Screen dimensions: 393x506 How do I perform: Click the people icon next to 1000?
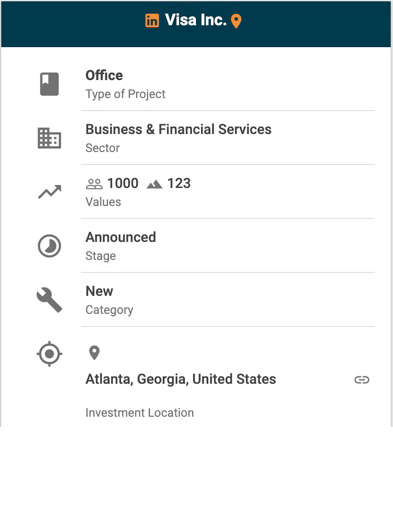click(x=94, y=184)
